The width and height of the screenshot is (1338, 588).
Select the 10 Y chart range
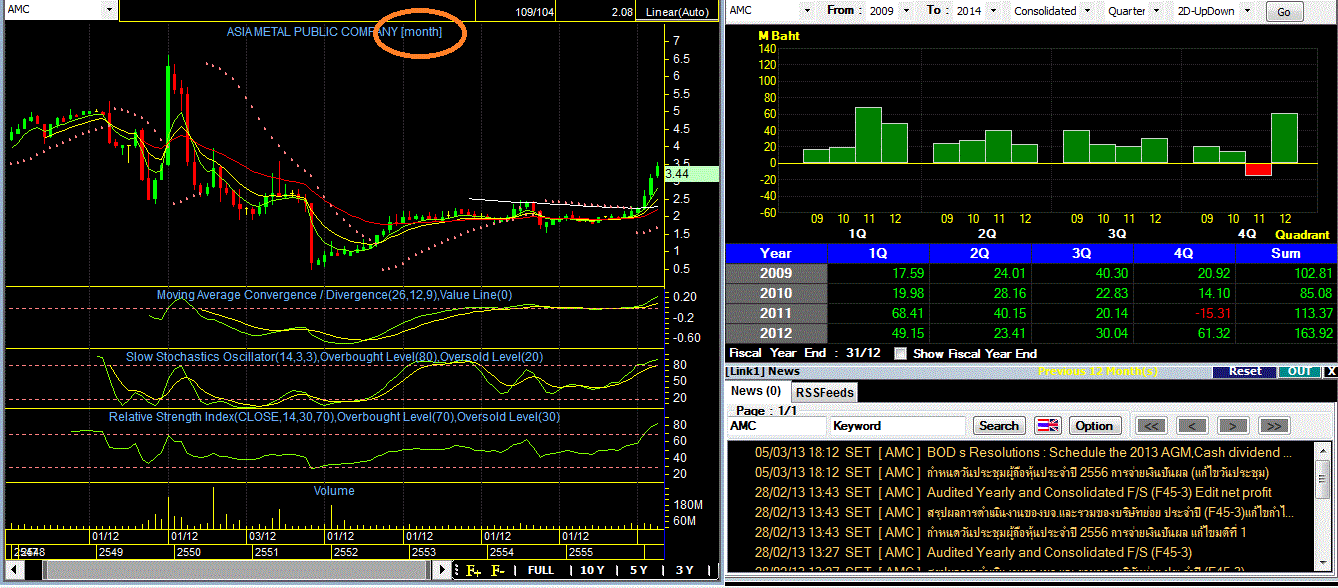(592, 570)
